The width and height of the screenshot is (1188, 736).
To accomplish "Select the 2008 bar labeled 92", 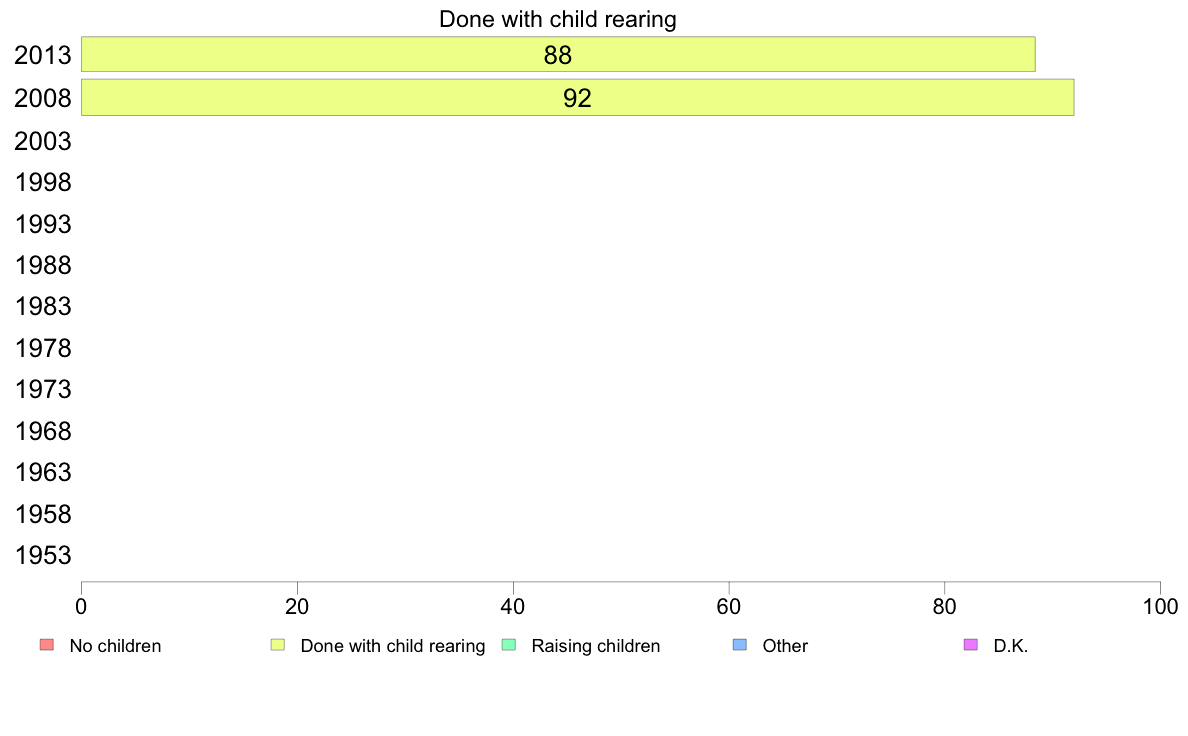I will point(577,98).
